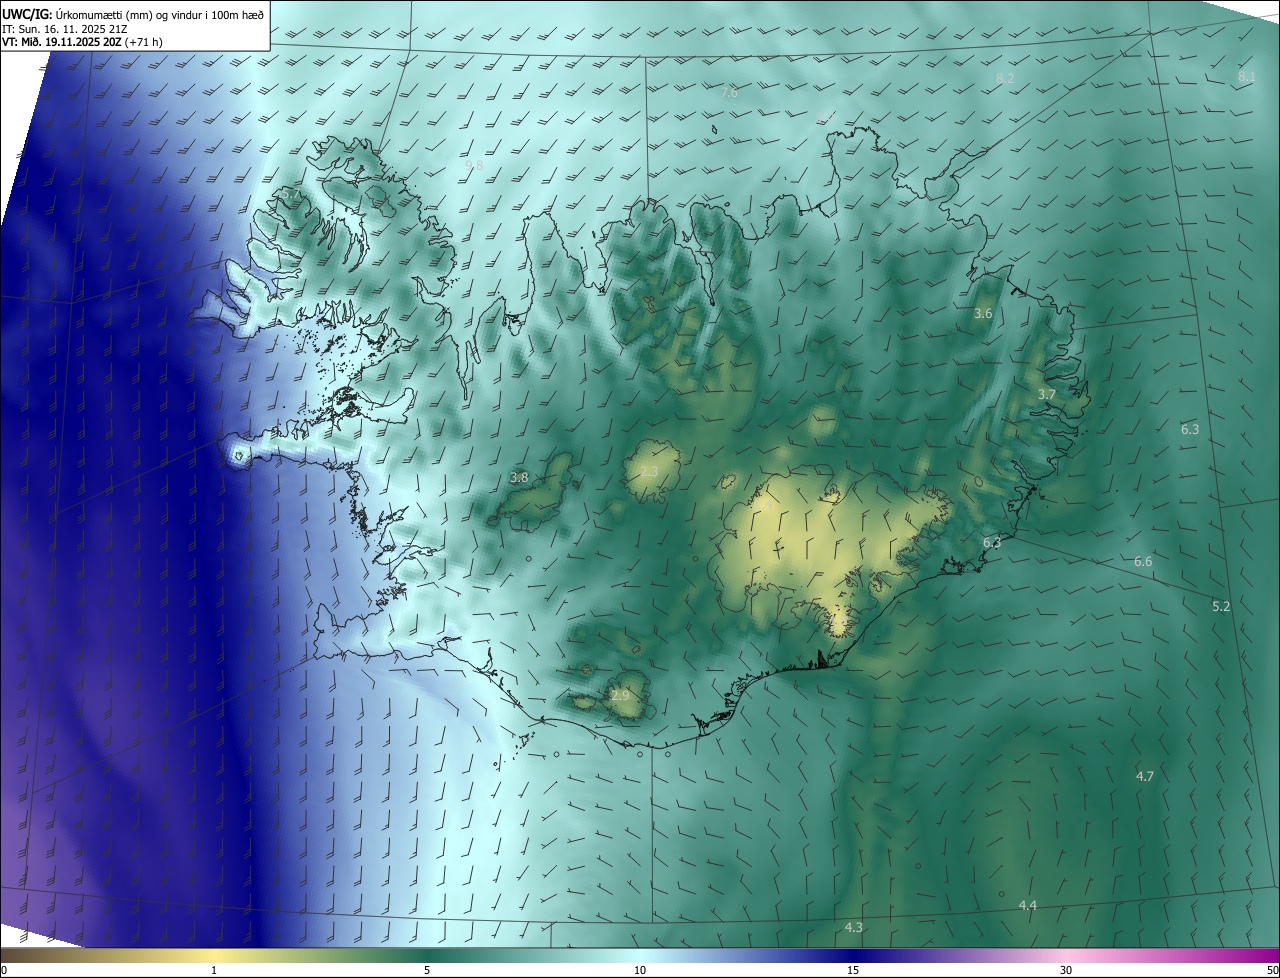
Task: Select the 3.8 value label
Action: click(519, 478)
